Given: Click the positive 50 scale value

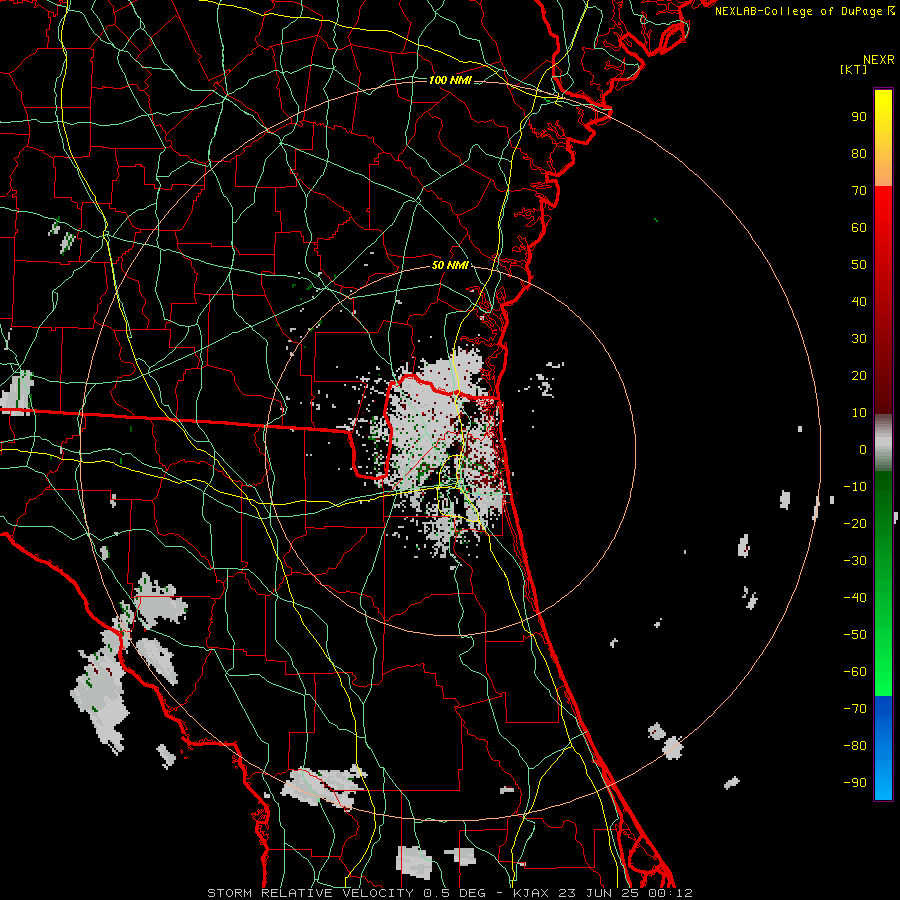Looking at the screenshot, I should 859,265.
